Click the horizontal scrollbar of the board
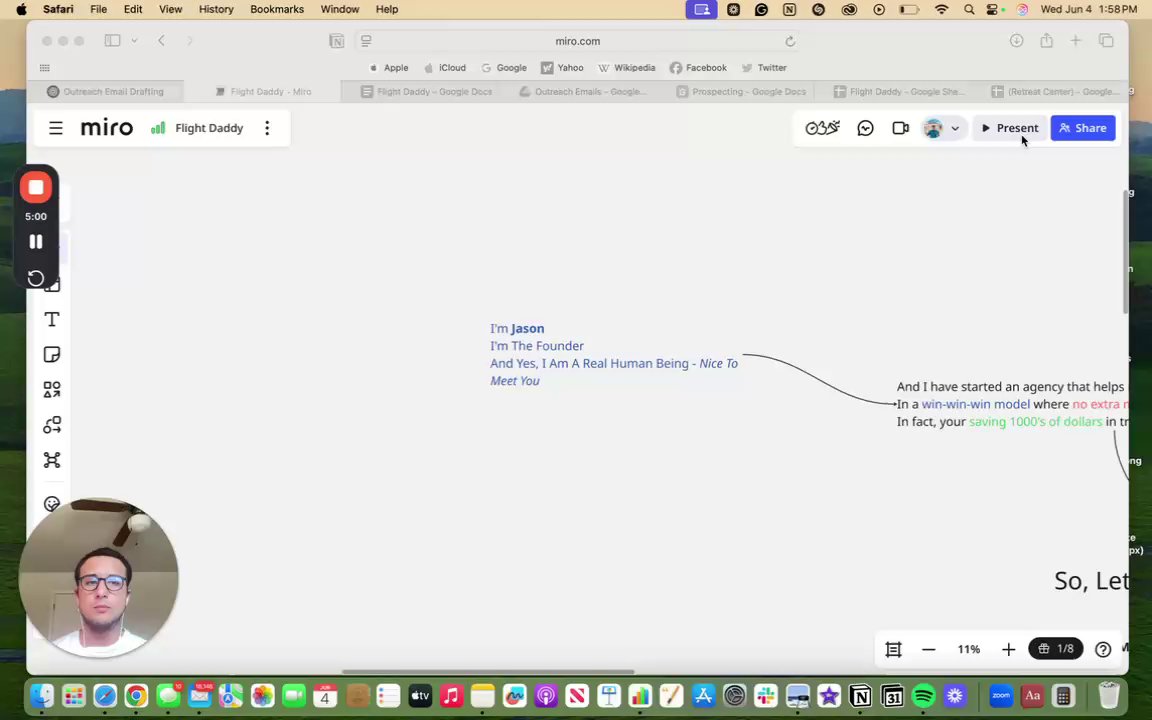The image size is (1152, 720). (488, 672)
